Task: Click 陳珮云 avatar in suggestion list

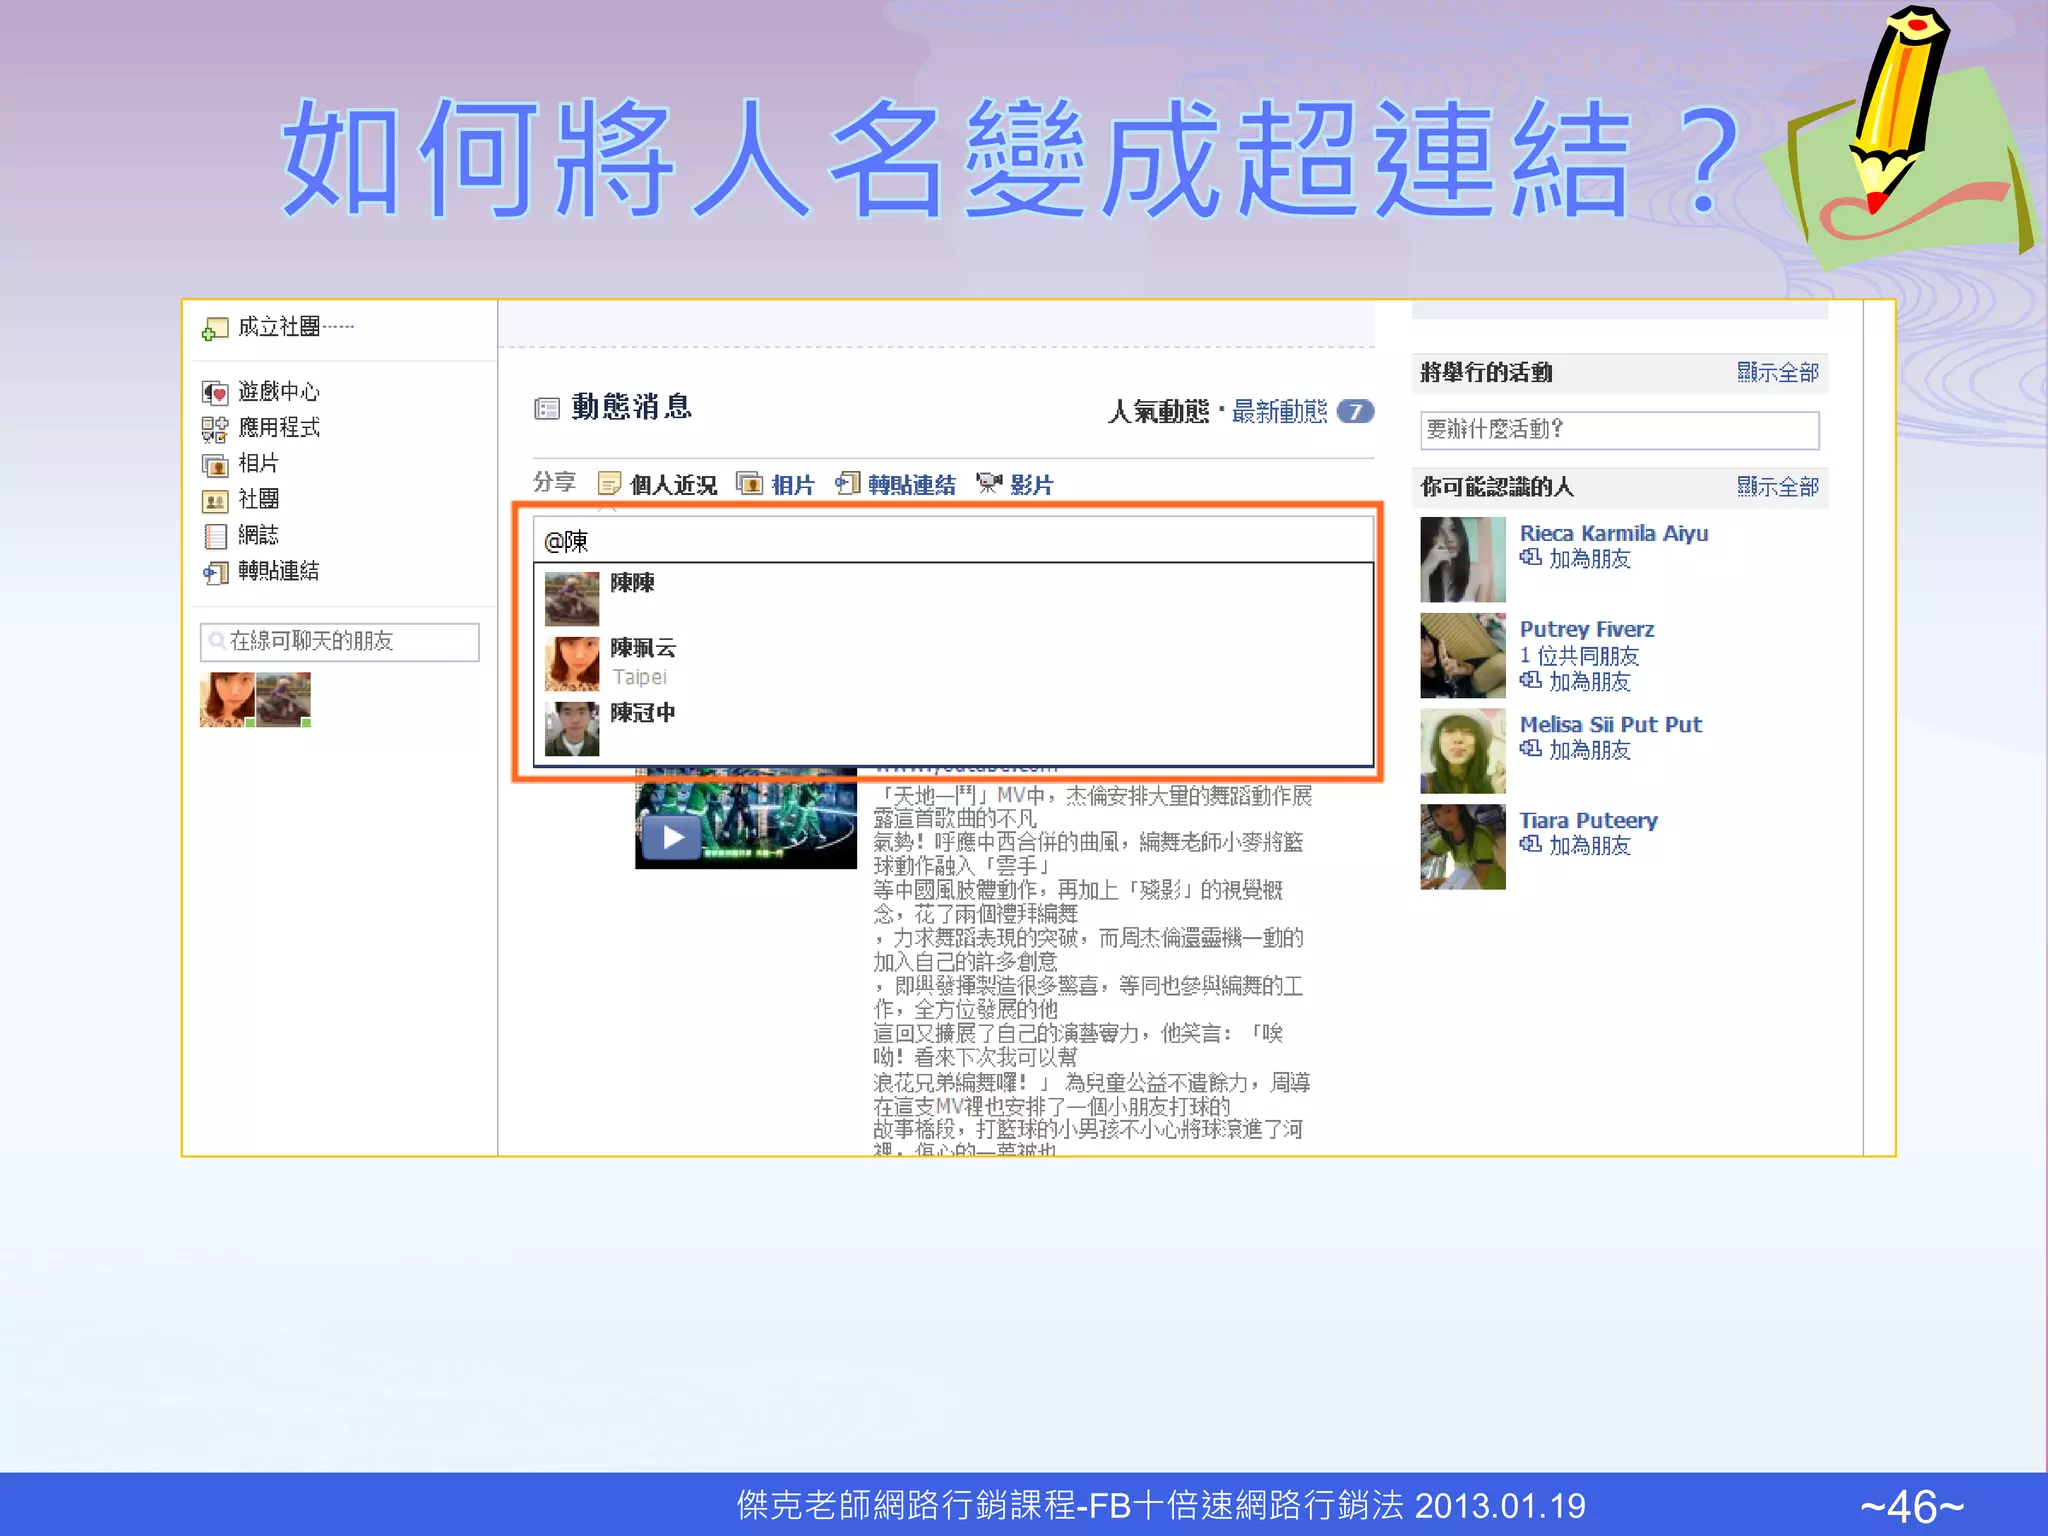Action: pyautogui.click(x=572, y=664)
